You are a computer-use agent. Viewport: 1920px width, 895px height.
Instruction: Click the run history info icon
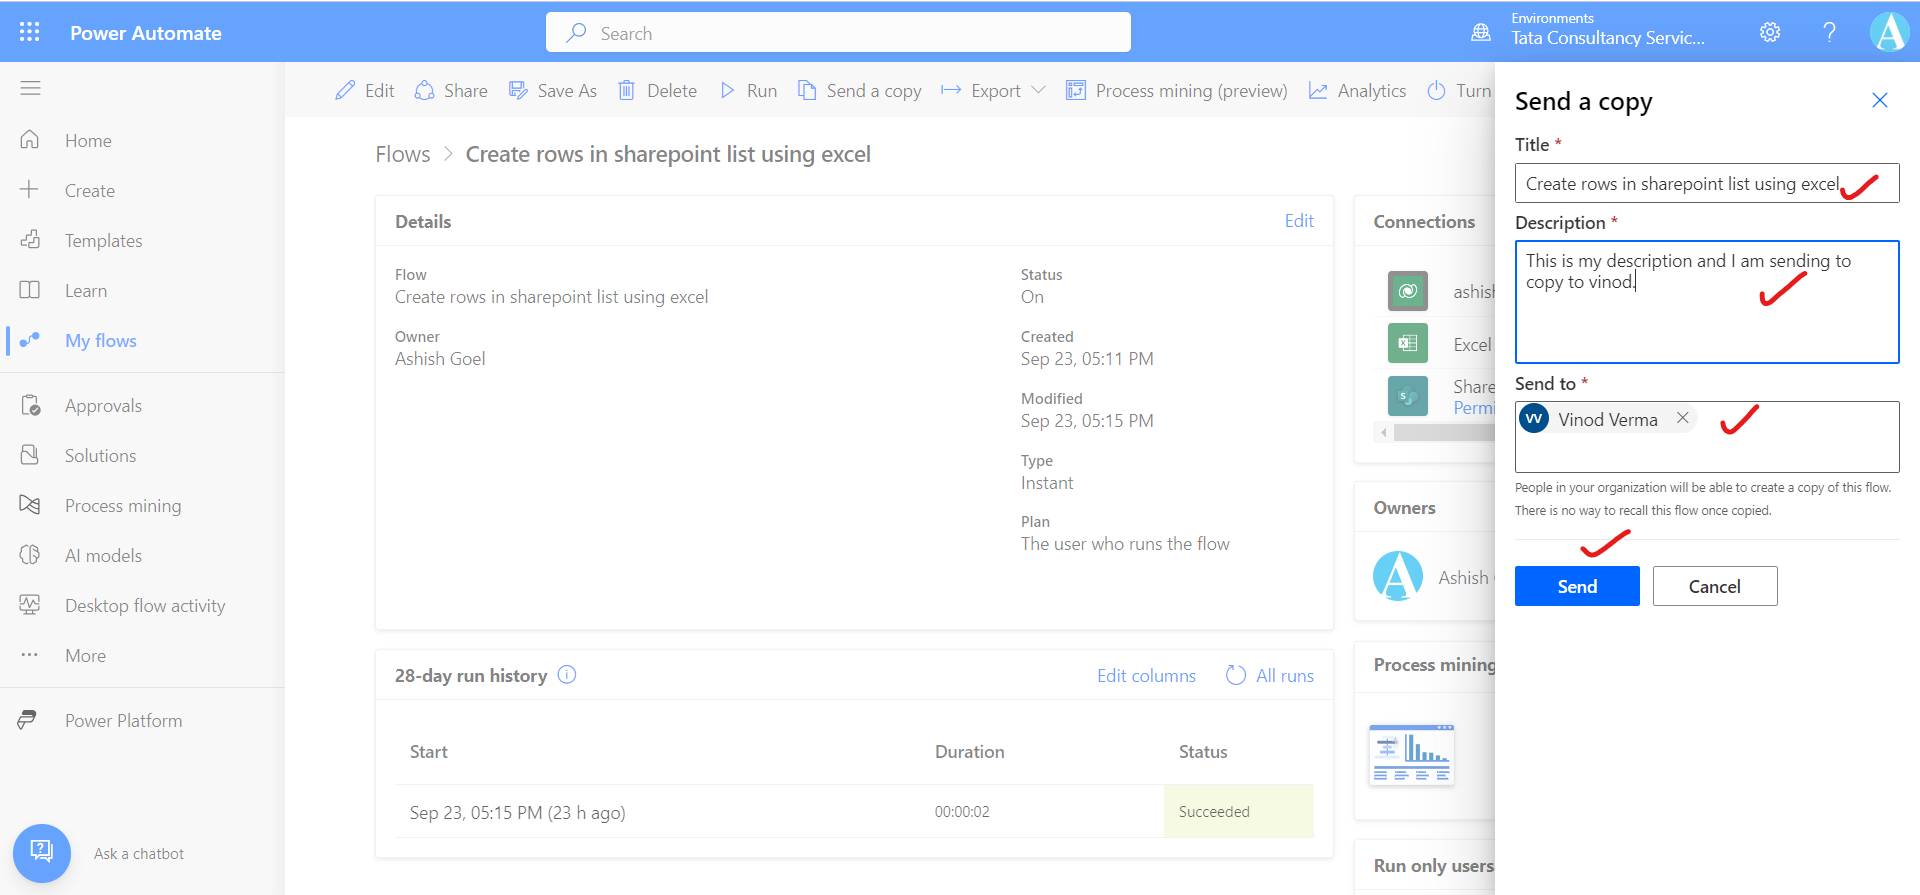tap(567, 675)
